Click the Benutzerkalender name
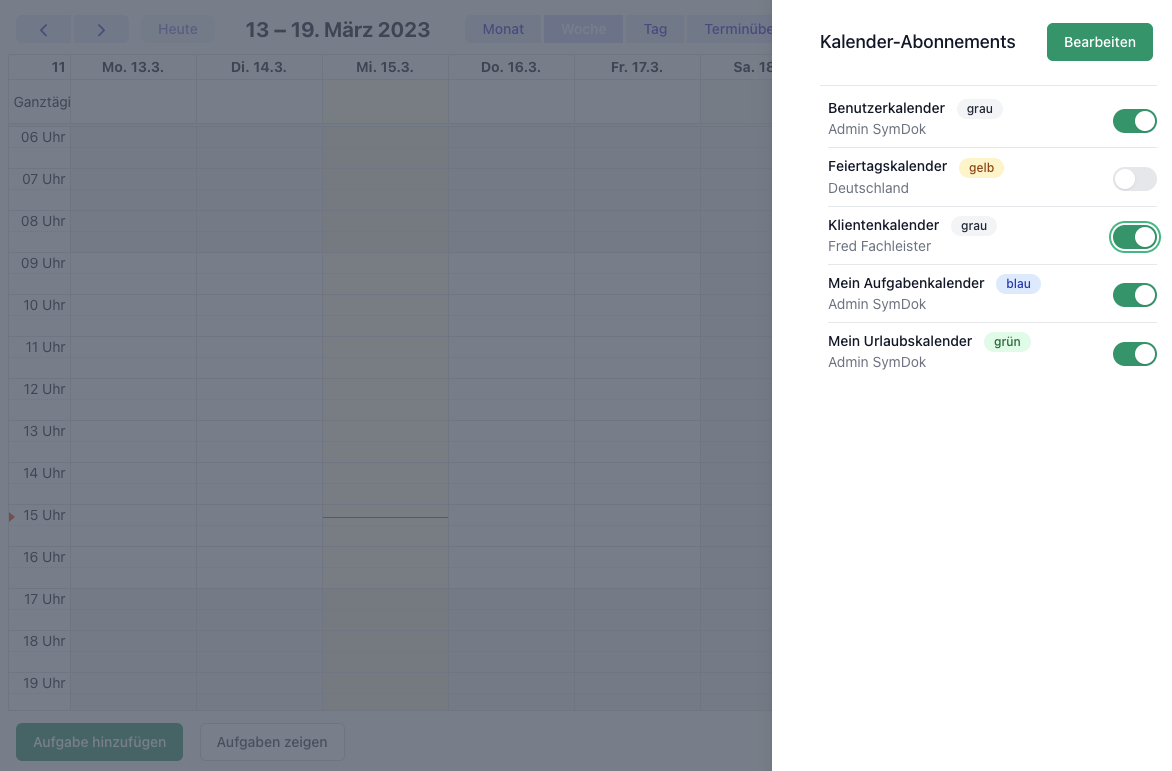Image resolution: width=1172 pixels, height=771 pixels. click(886, 108)
